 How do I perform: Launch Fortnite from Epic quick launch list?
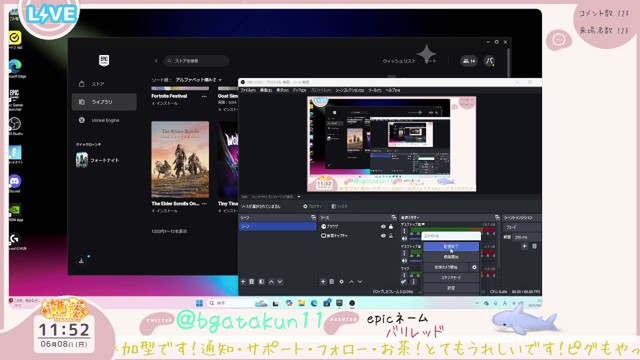pyautogui.click(x=97, y=160)
